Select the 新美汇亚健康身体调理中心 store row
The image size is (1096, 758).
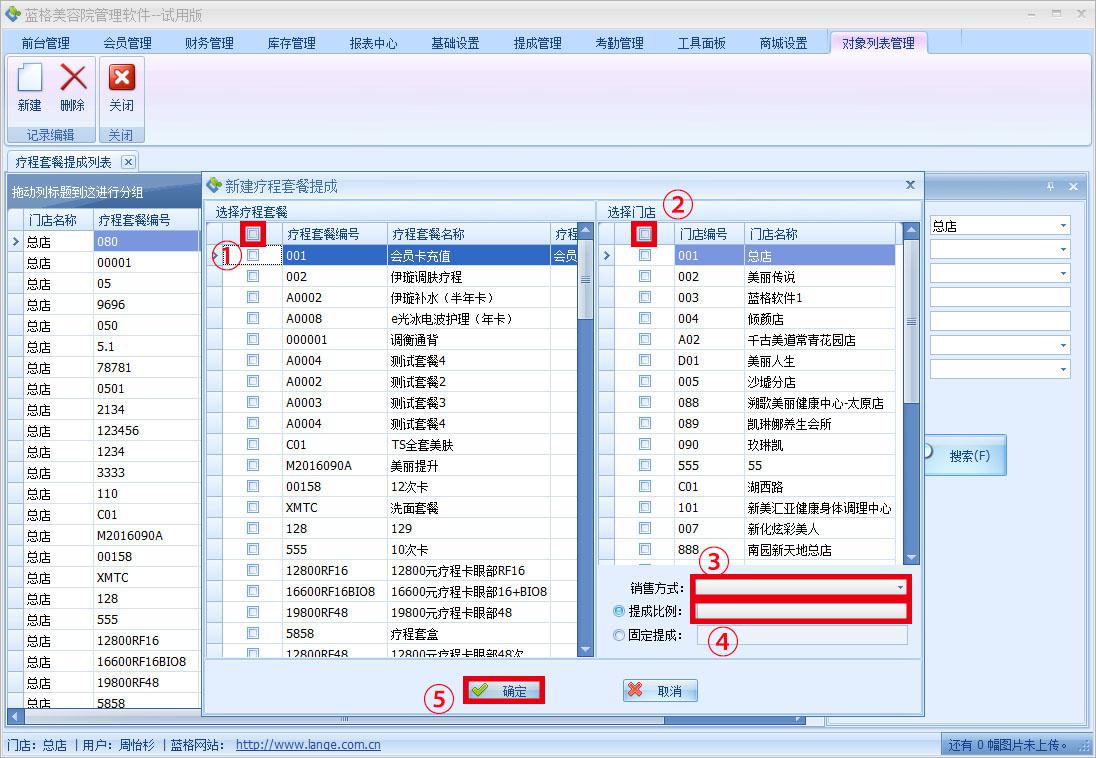747,507
